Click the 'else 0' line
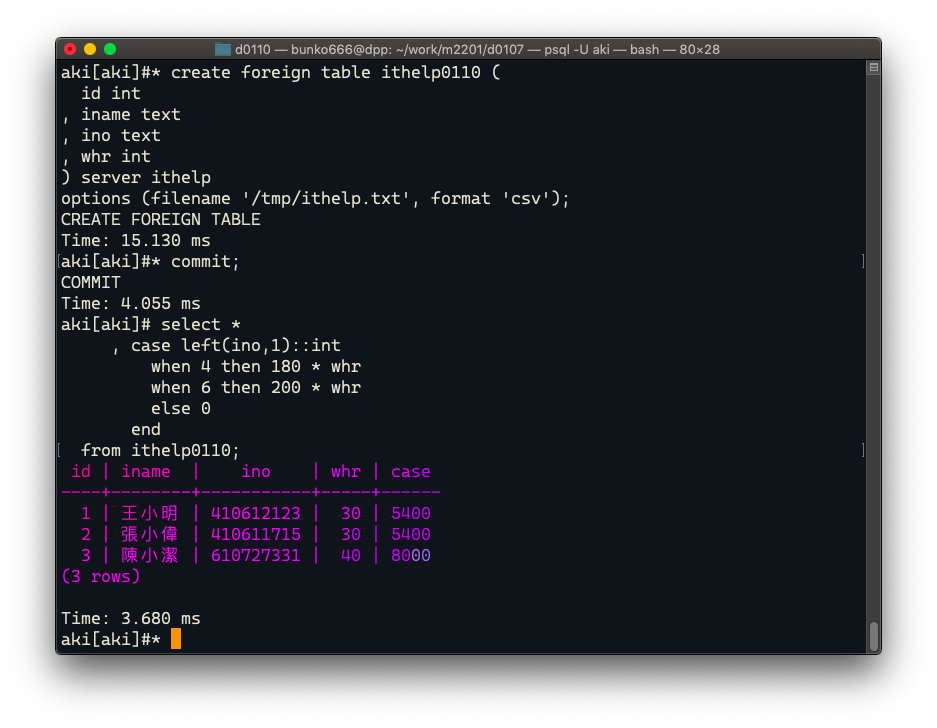This screenshot has width=937, height=728. point(180,408)
